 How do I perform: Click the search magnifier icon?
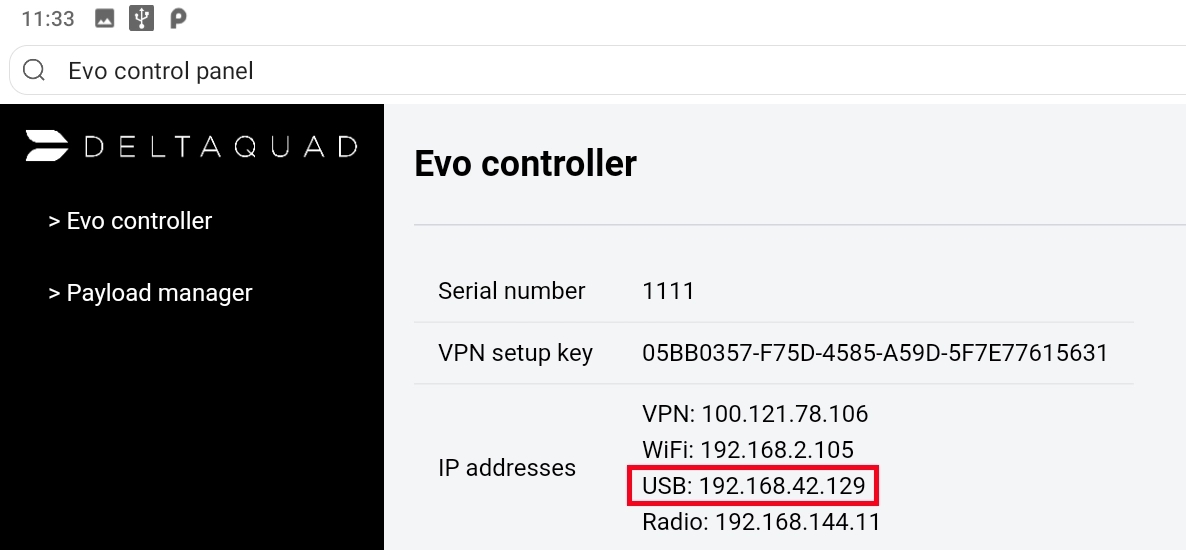coord(34,71)
